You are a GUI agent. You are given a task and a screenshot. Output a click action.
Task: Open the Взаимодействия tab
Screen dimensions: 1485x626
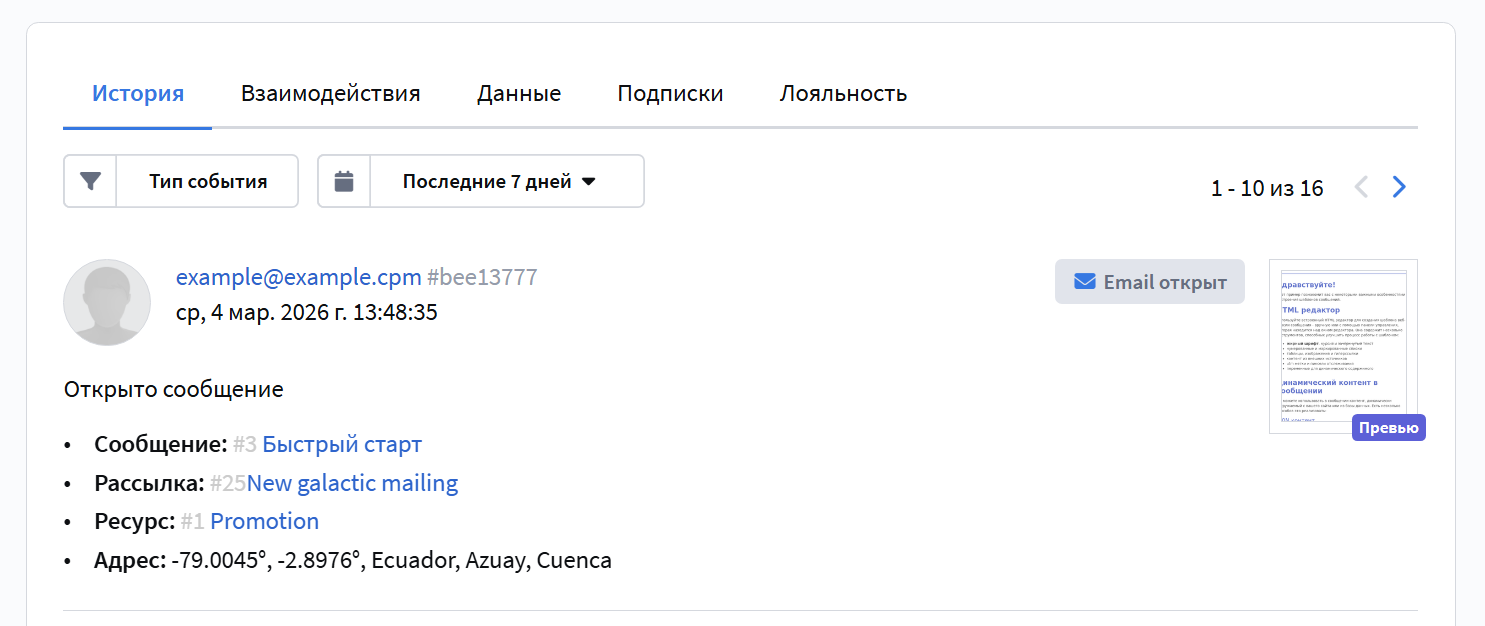[x=330, y=94]
